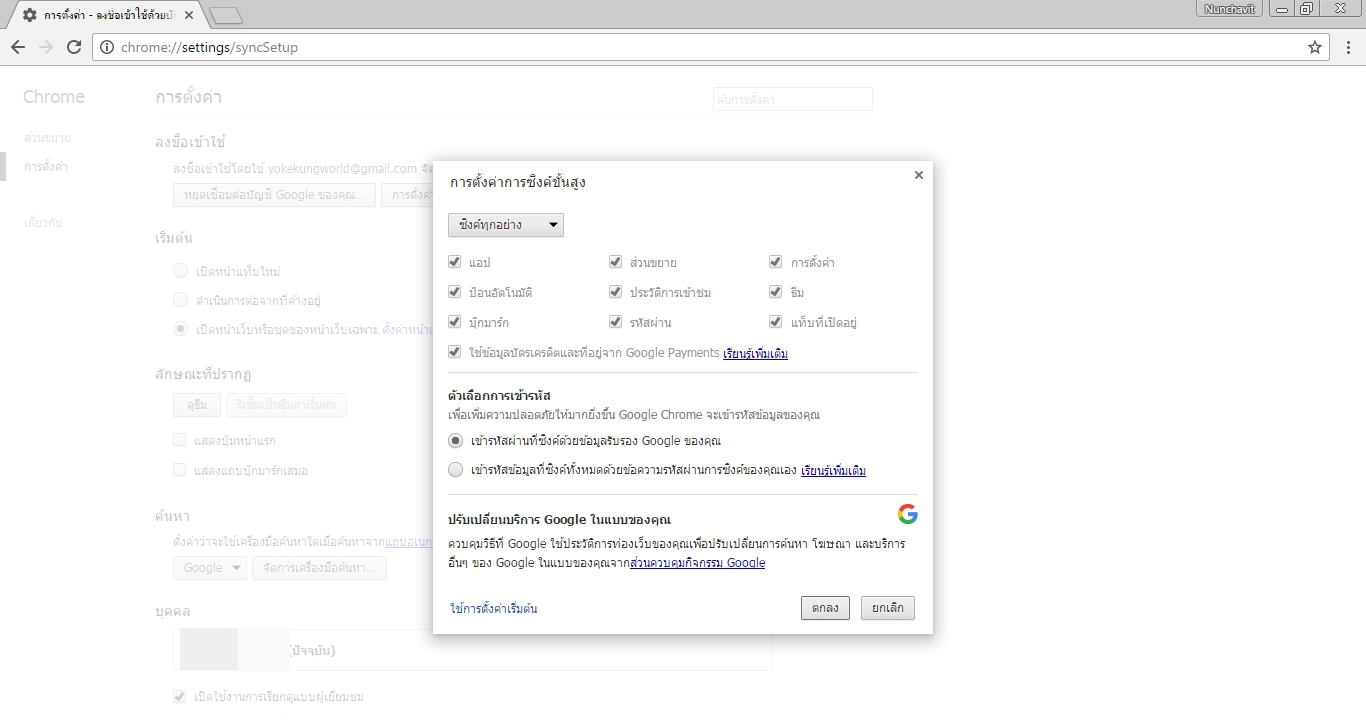Confirm the dialog with ตกลง

pyautogui.click(x=825, y=608)
